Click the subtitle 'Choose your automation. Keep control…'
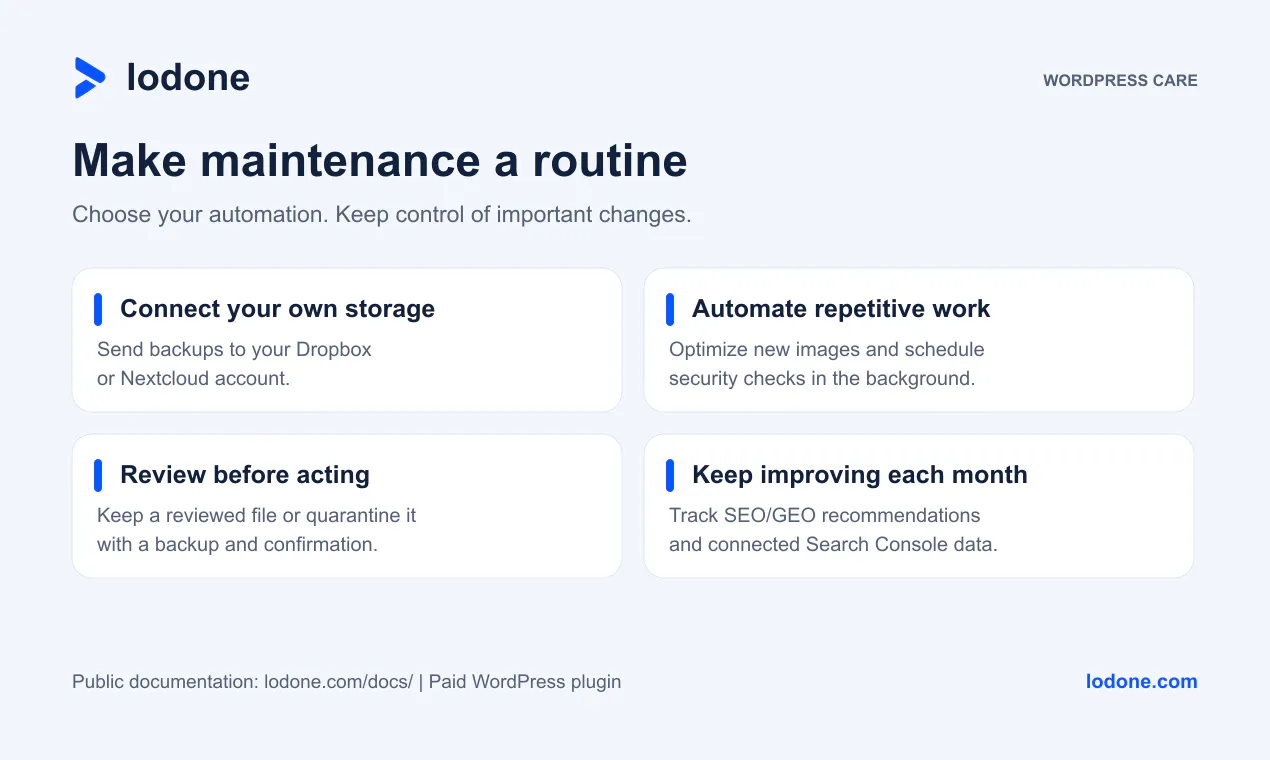Screen dimensions: 1270x760 click(382, 215)
